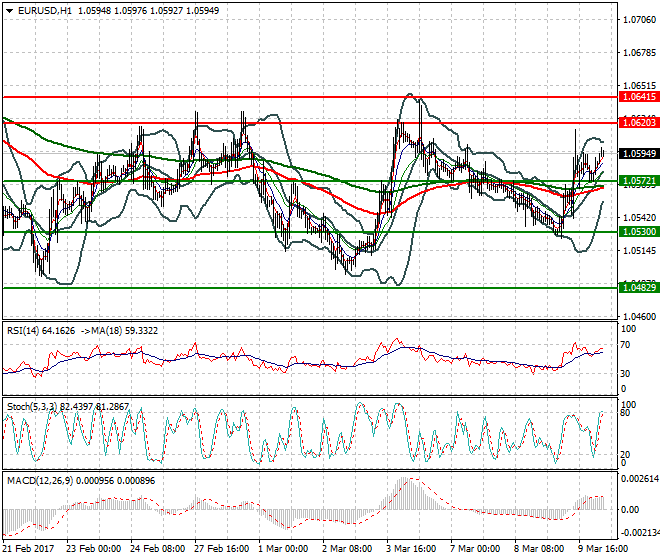The width and height of the screenshot is (660, 560).
Task: Select the Stochastic 20 level scale value
Action: (x=625, y=455)
